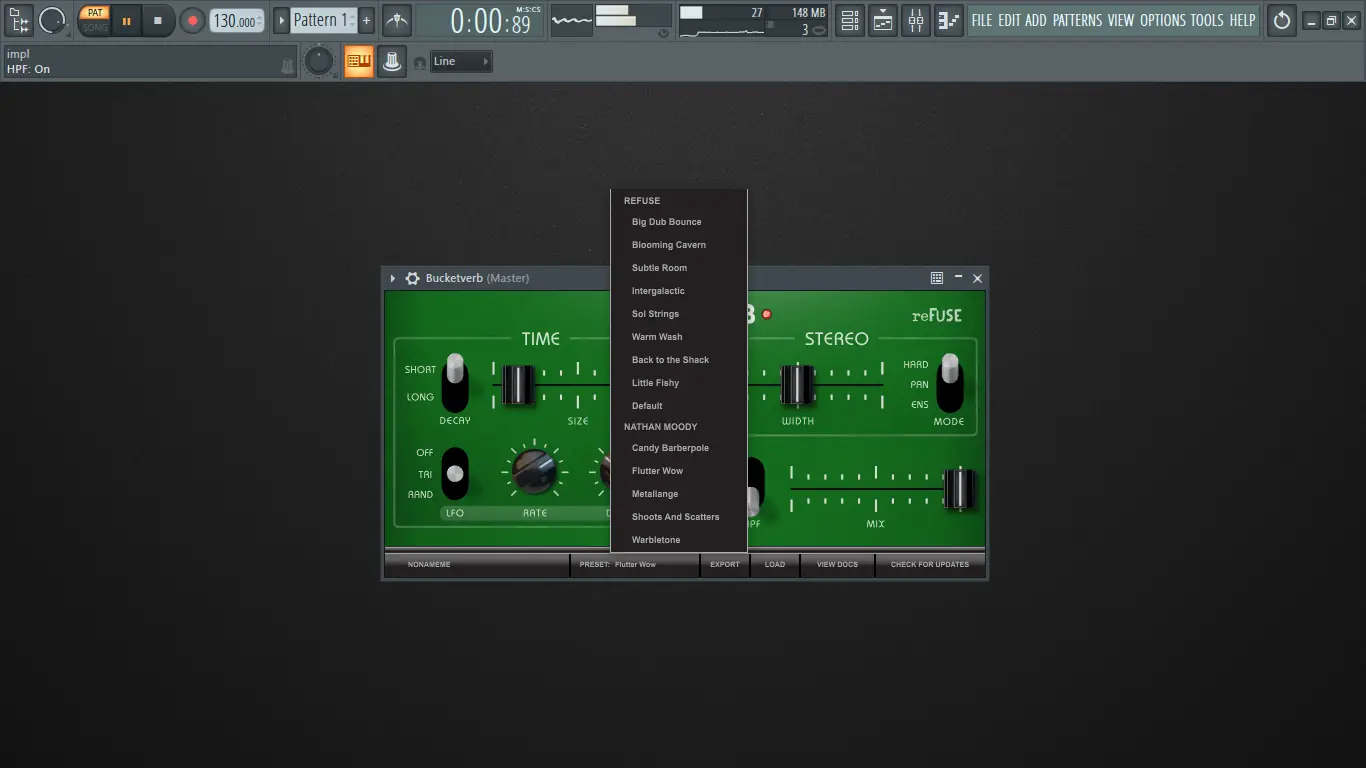Pick the Metallange preset
The width and height of the screenshot is (1366, 768).
(679, 494)
